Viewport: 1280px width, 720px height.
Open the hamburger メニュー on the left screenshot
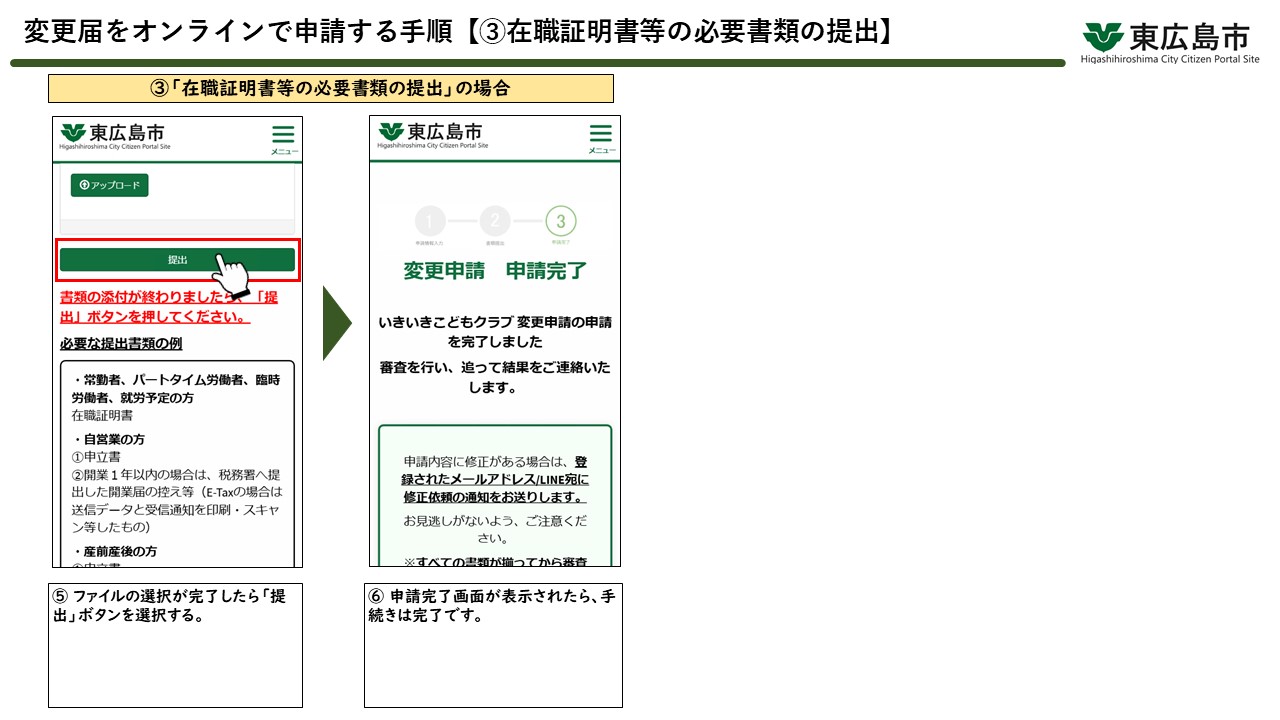283,135
